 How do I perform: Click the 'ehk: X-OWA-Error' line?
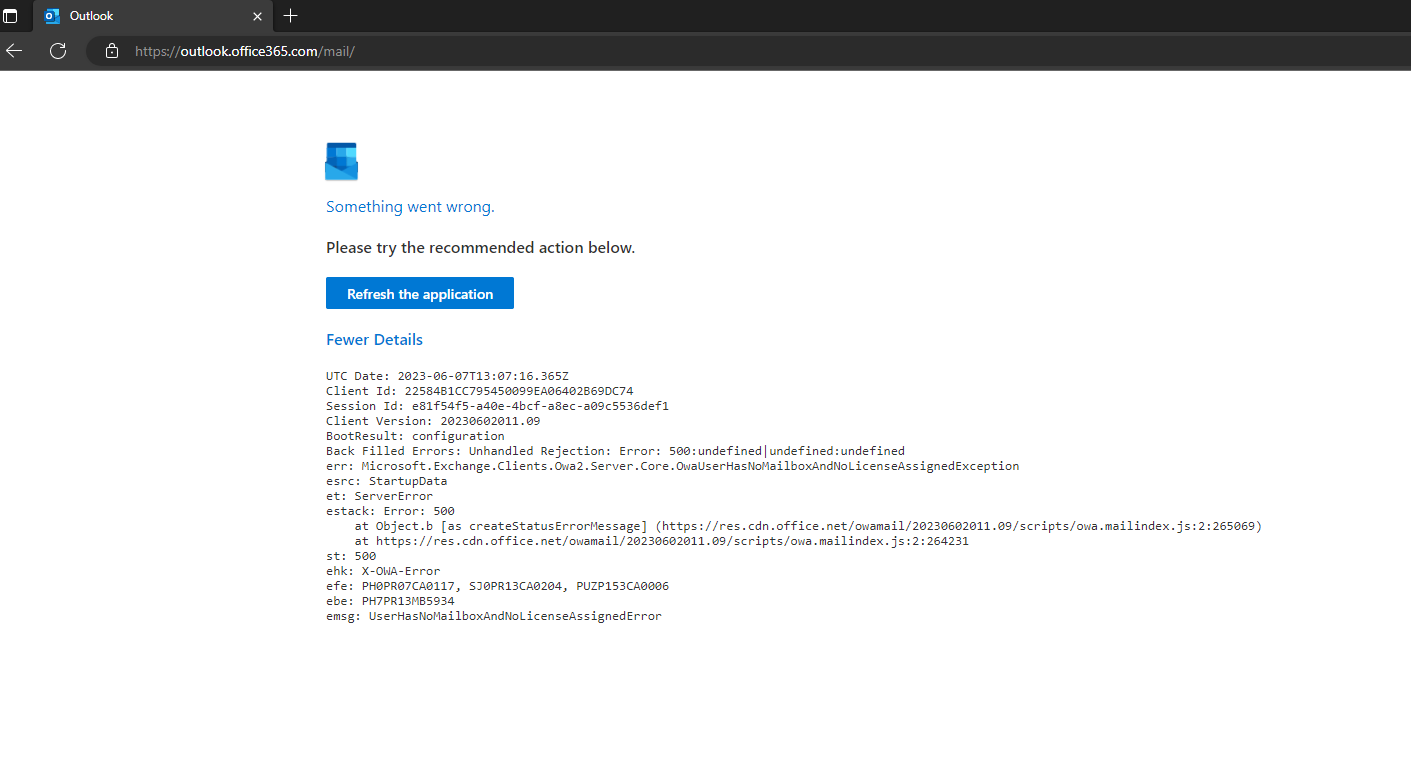(383, 571)
